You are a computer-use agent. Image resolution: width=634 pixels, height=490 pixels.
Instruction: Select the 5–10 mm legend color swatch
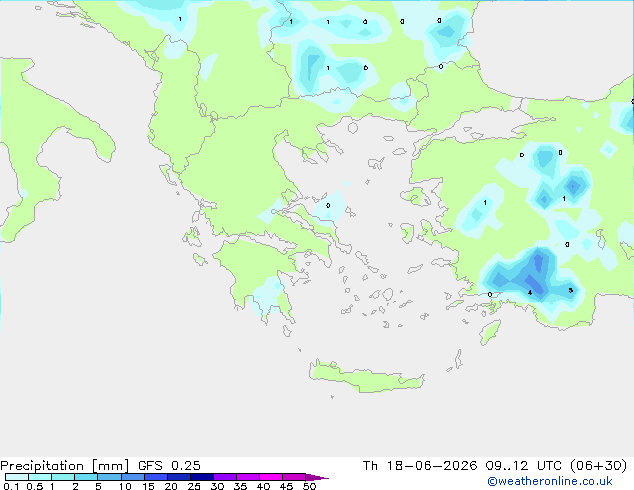click(109, 477)
